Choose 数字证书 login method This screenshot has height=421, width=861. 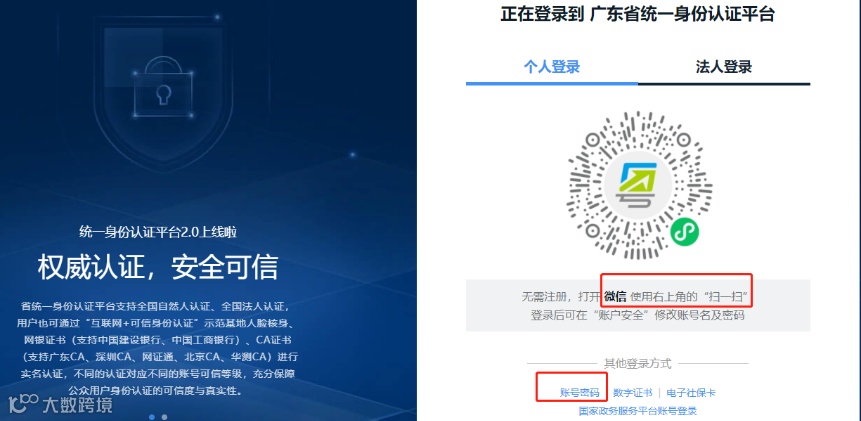tap(633, 393)
